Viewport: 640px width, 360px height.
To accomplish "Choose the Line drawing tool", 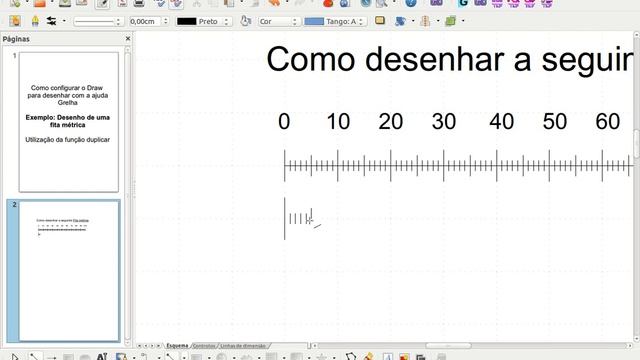I will [33, 357].
